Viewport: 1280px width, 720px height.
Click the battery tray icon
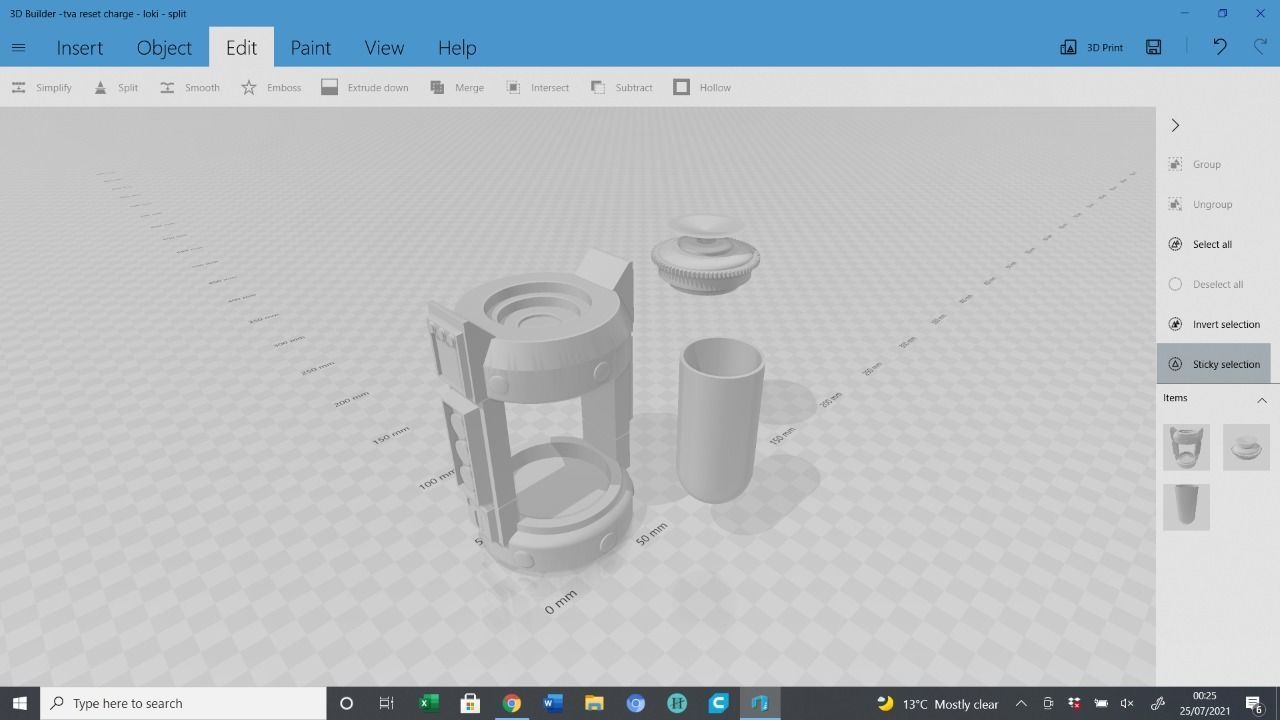click(x=1101, y=703)
